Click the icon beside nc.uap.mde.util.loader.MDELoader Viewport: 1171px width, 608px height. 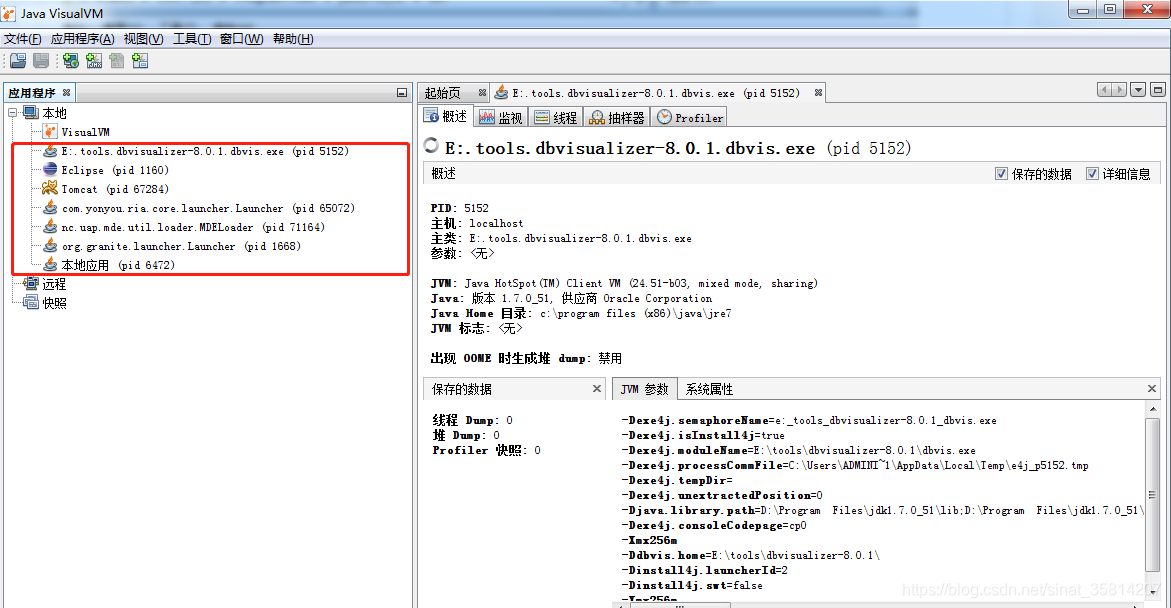50,226
